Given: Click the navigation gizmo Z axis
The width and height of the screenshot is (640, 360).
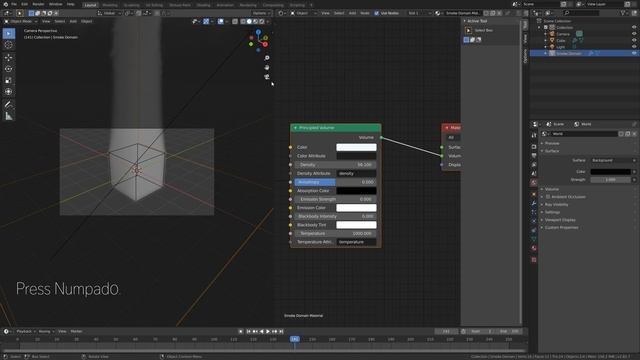Looking at the screenshot, I should (258, 31).
